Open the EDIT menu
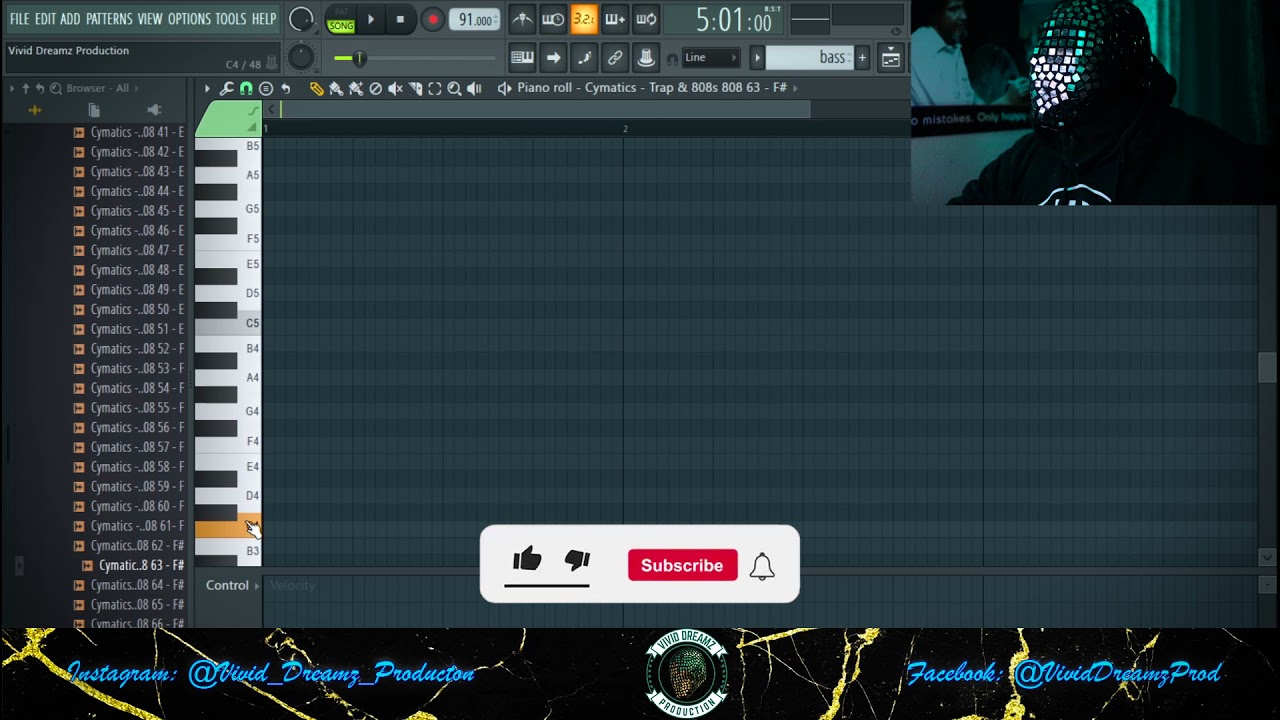The height and width of the screenshot is (720, 1280). pos(45,19)
